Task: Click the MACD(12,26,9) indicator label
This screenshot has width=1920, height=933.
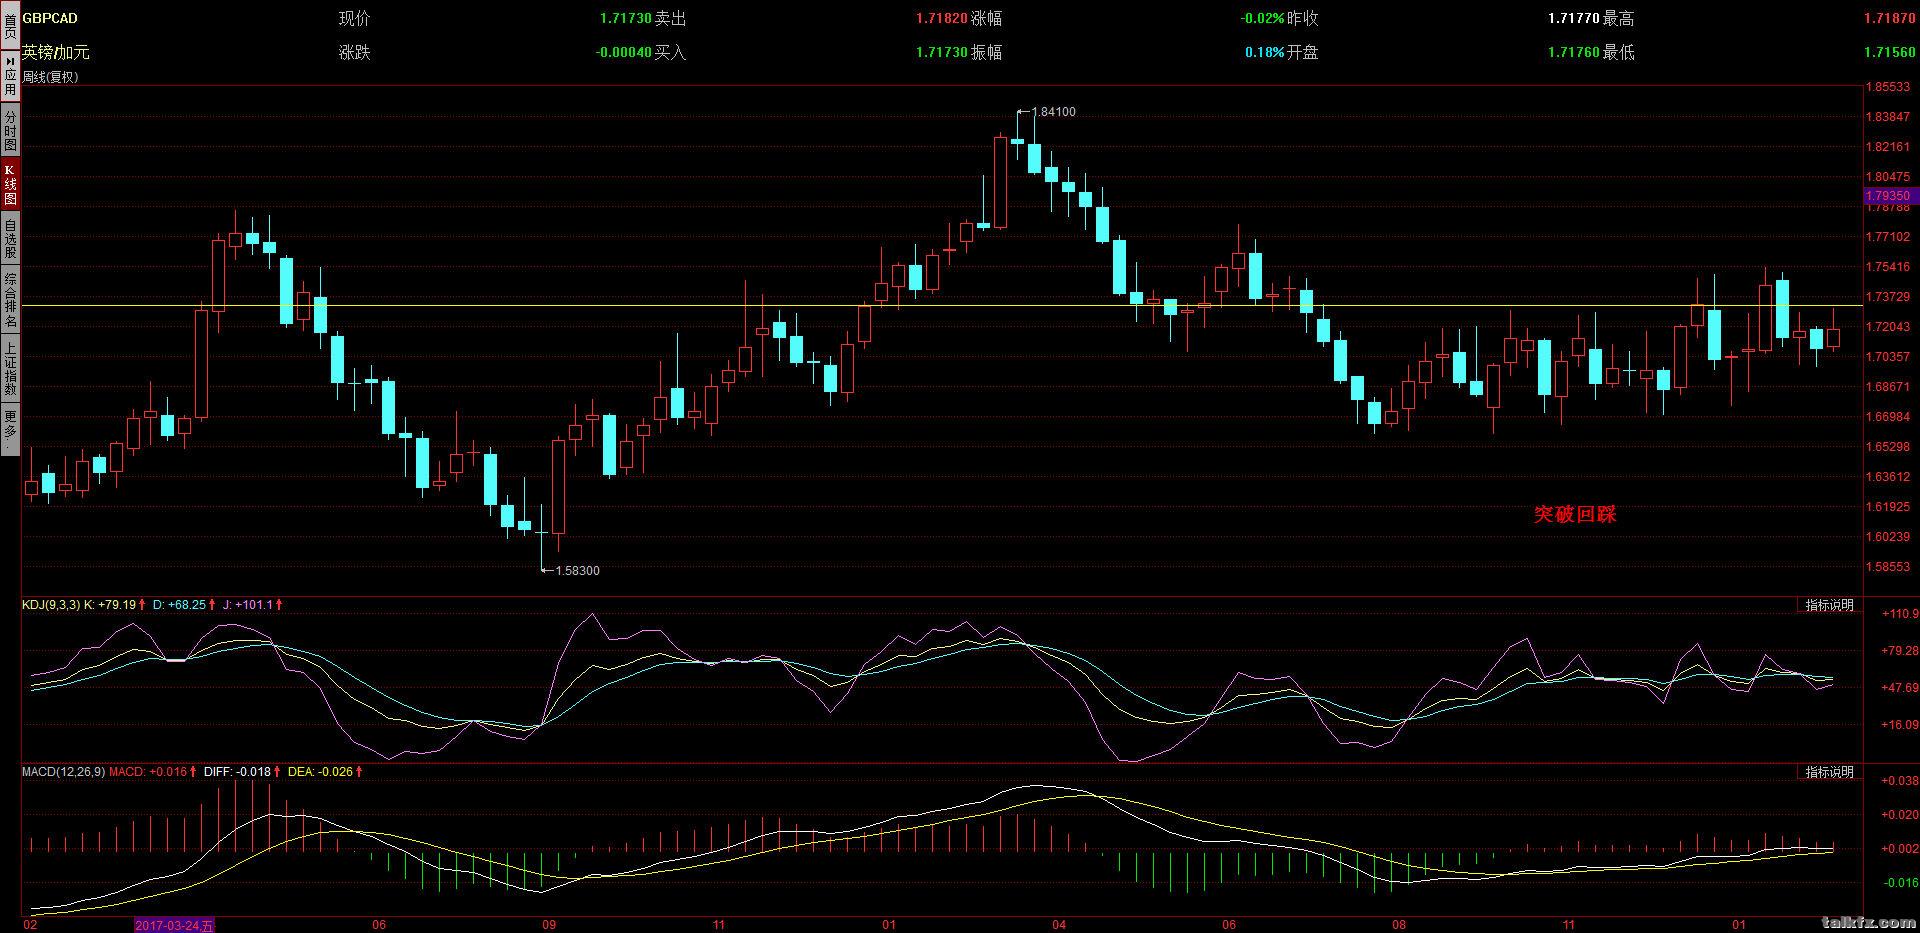Action: (63, 772)
